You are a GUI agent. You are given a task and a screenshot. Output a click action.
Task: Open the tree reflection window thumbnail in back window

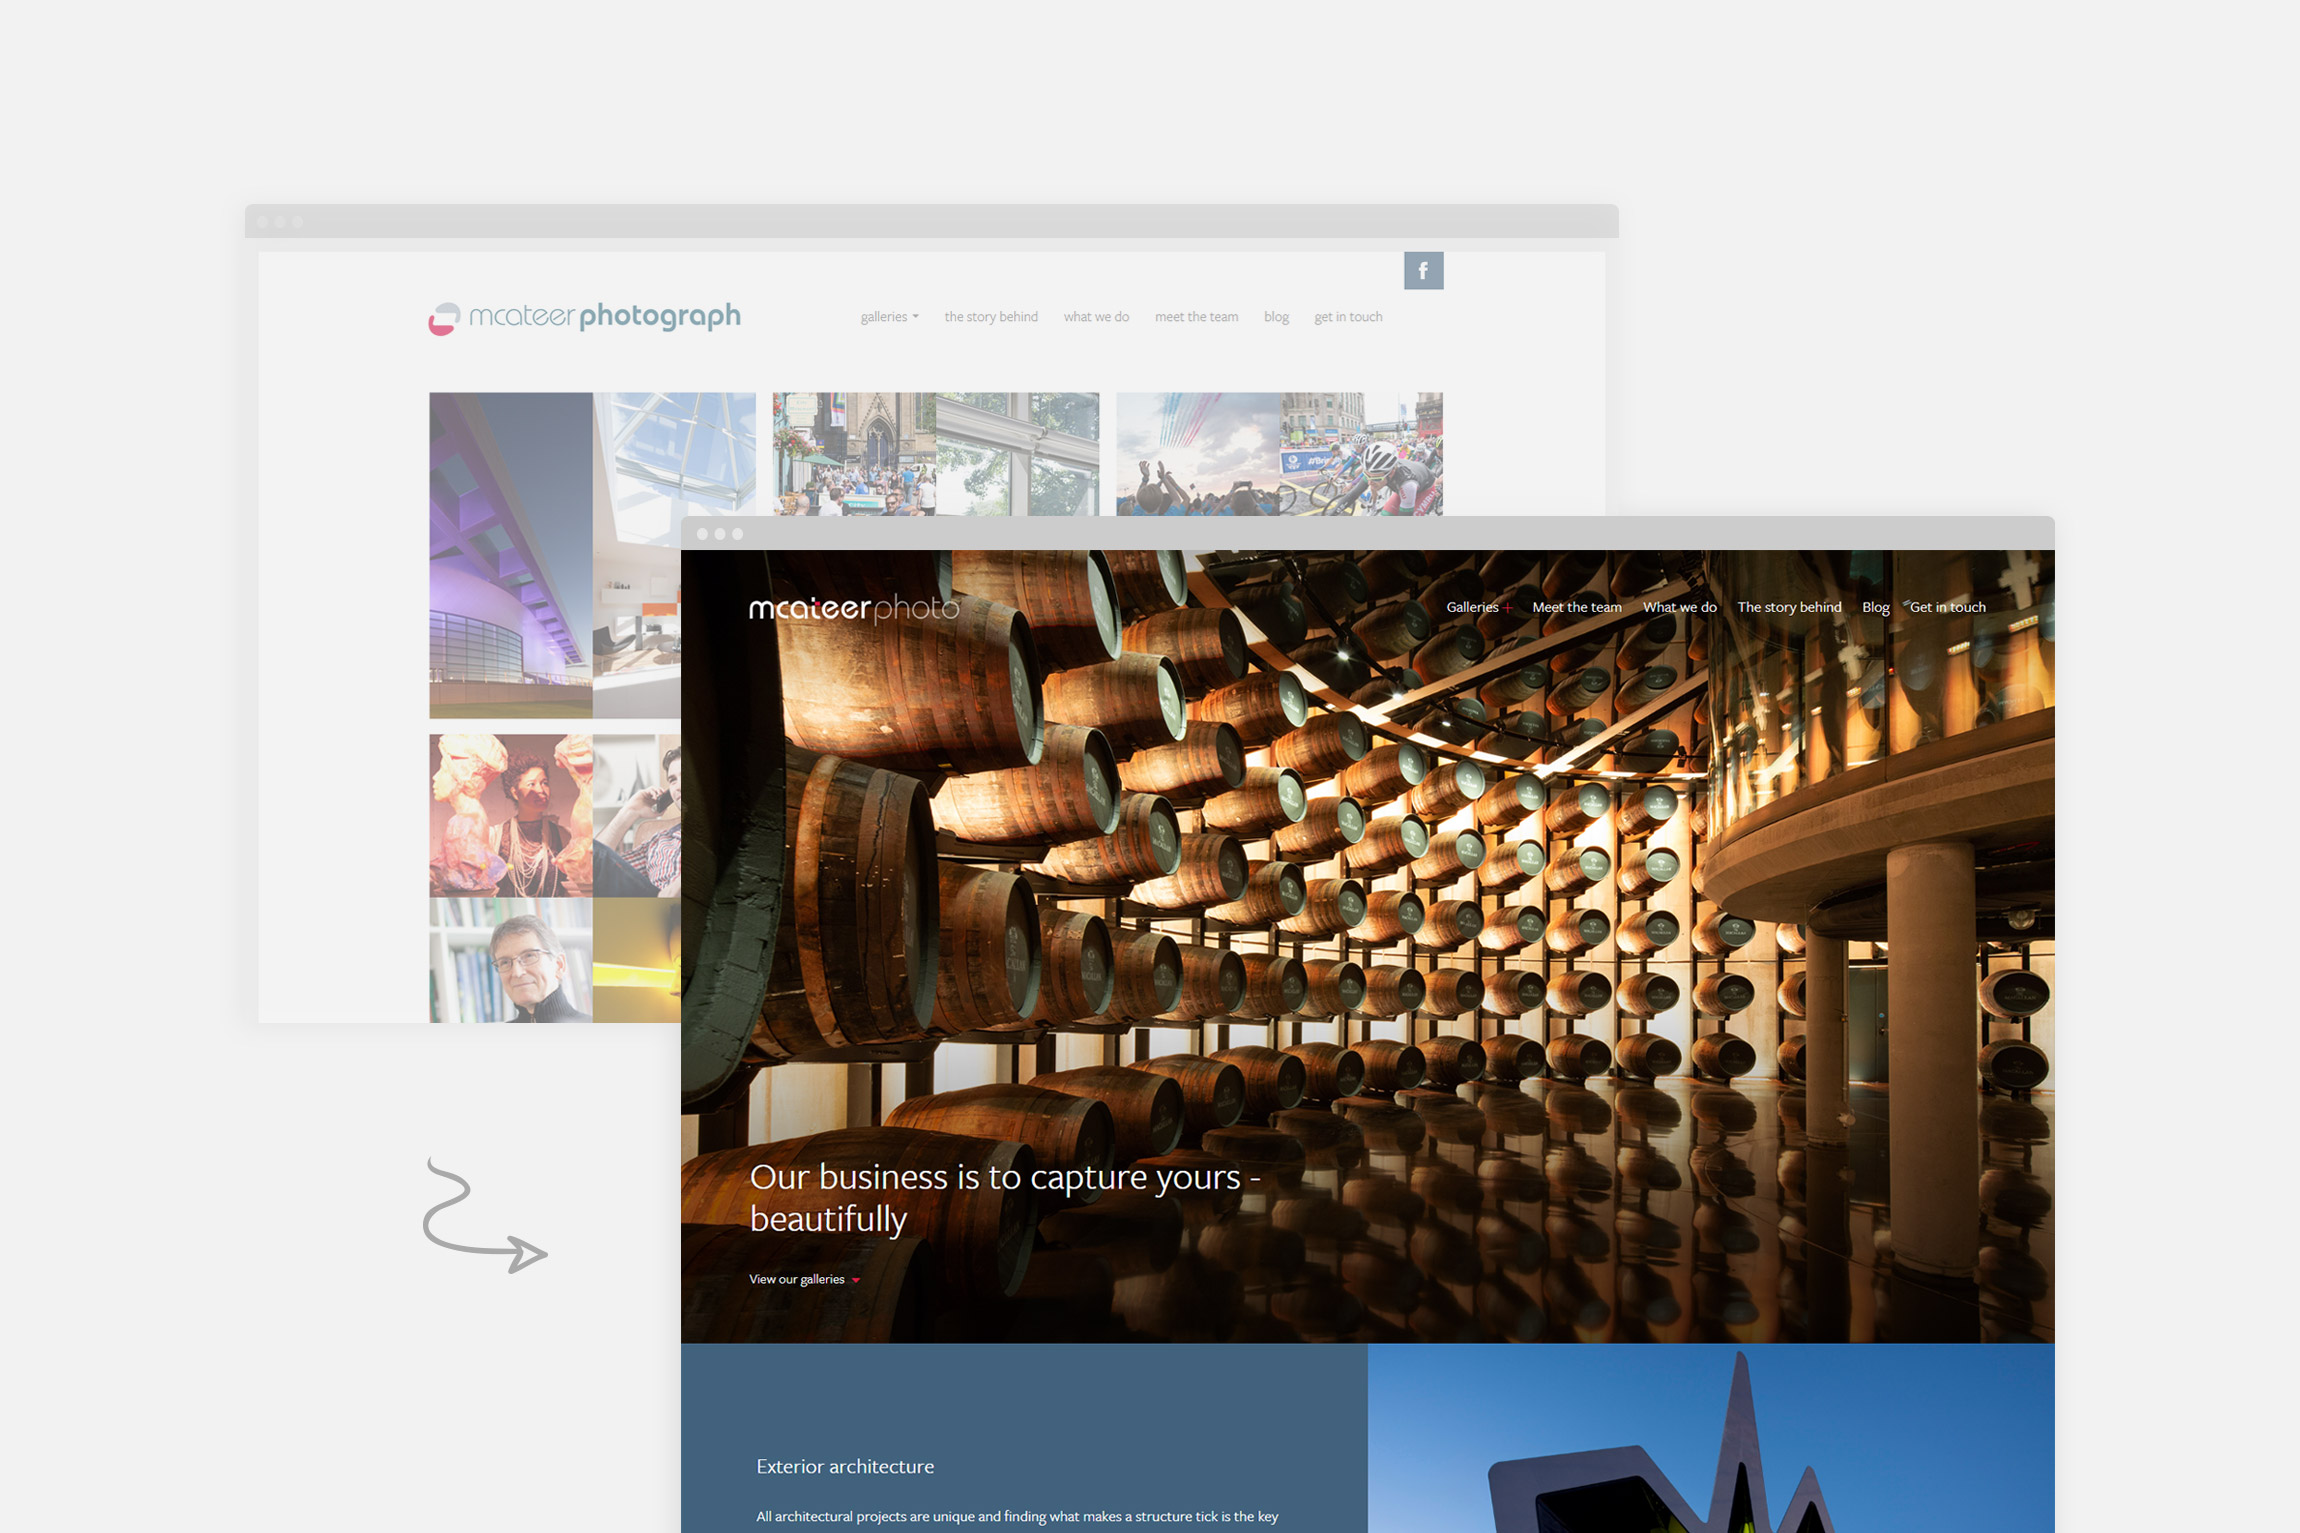[x=1017, y=454]
